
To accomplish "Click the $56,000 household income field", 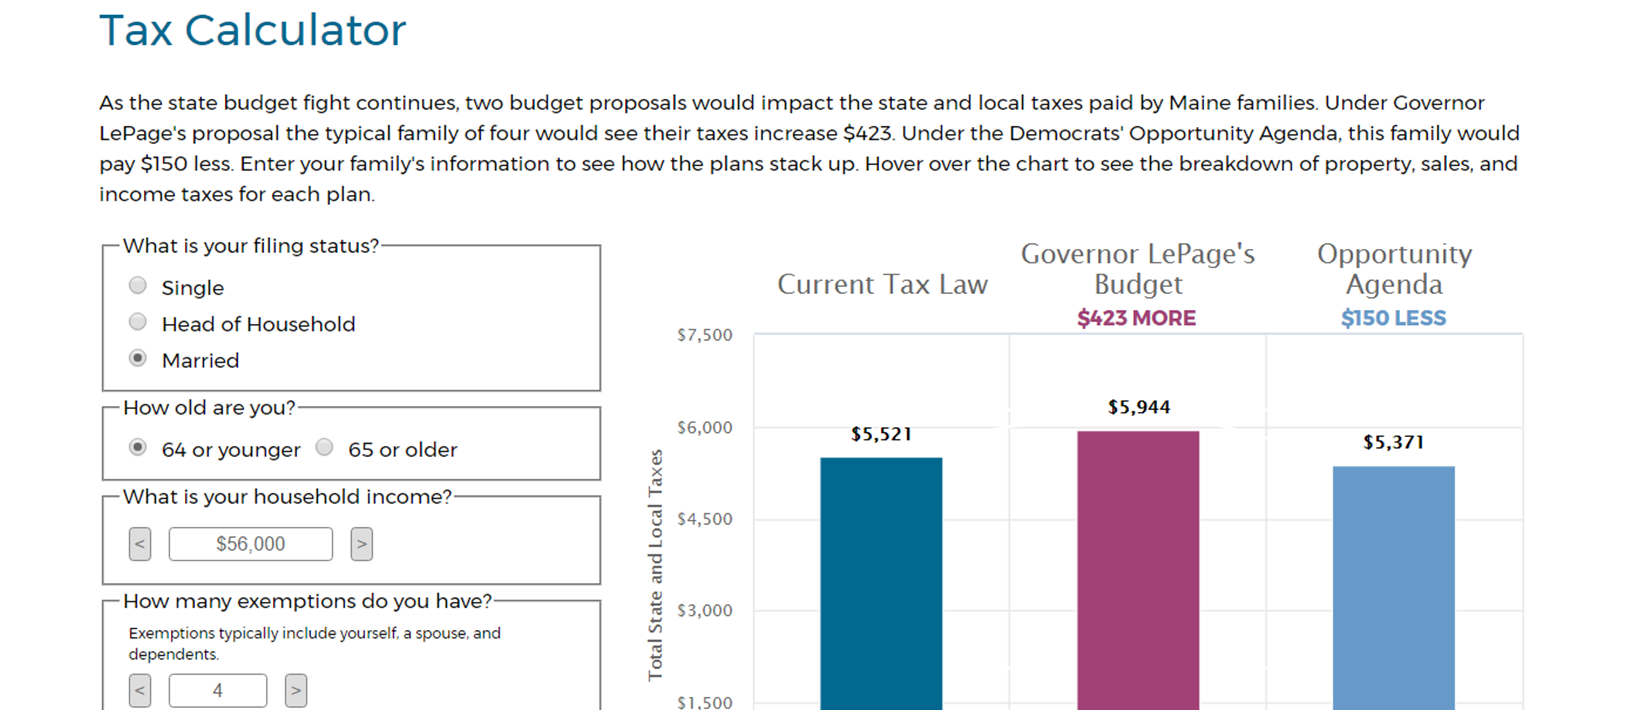I will 251,544.
